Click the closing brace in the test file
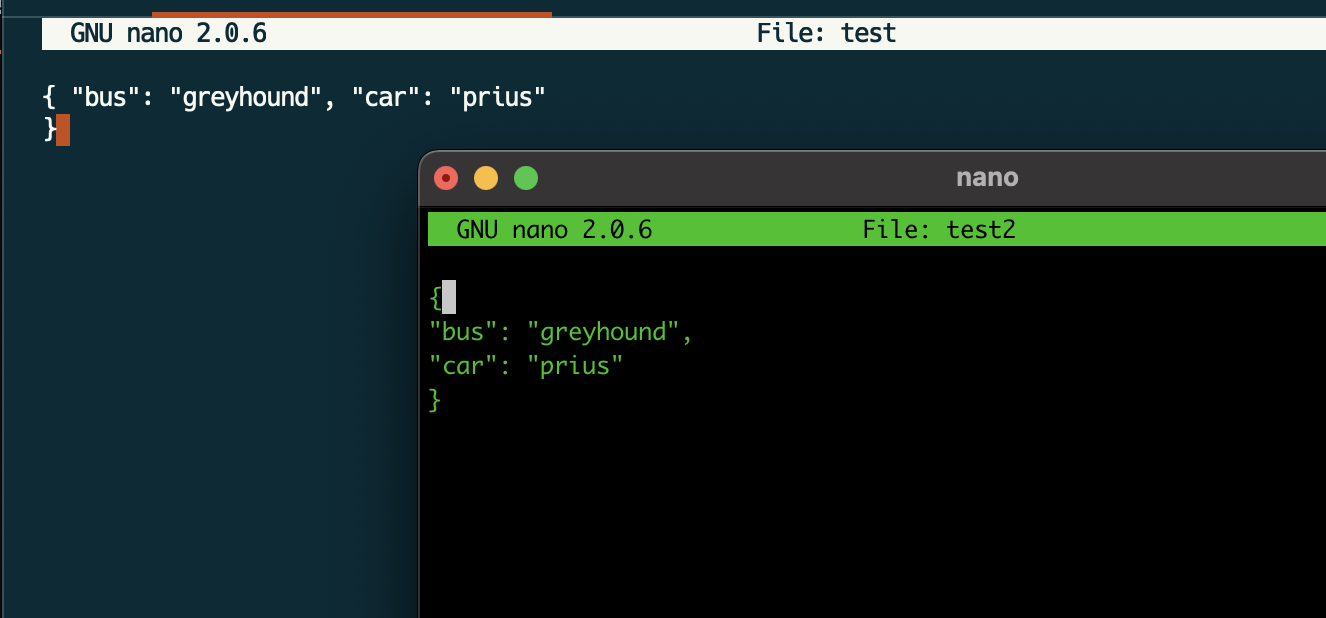 pyautogui.click(x=47, y=130)
